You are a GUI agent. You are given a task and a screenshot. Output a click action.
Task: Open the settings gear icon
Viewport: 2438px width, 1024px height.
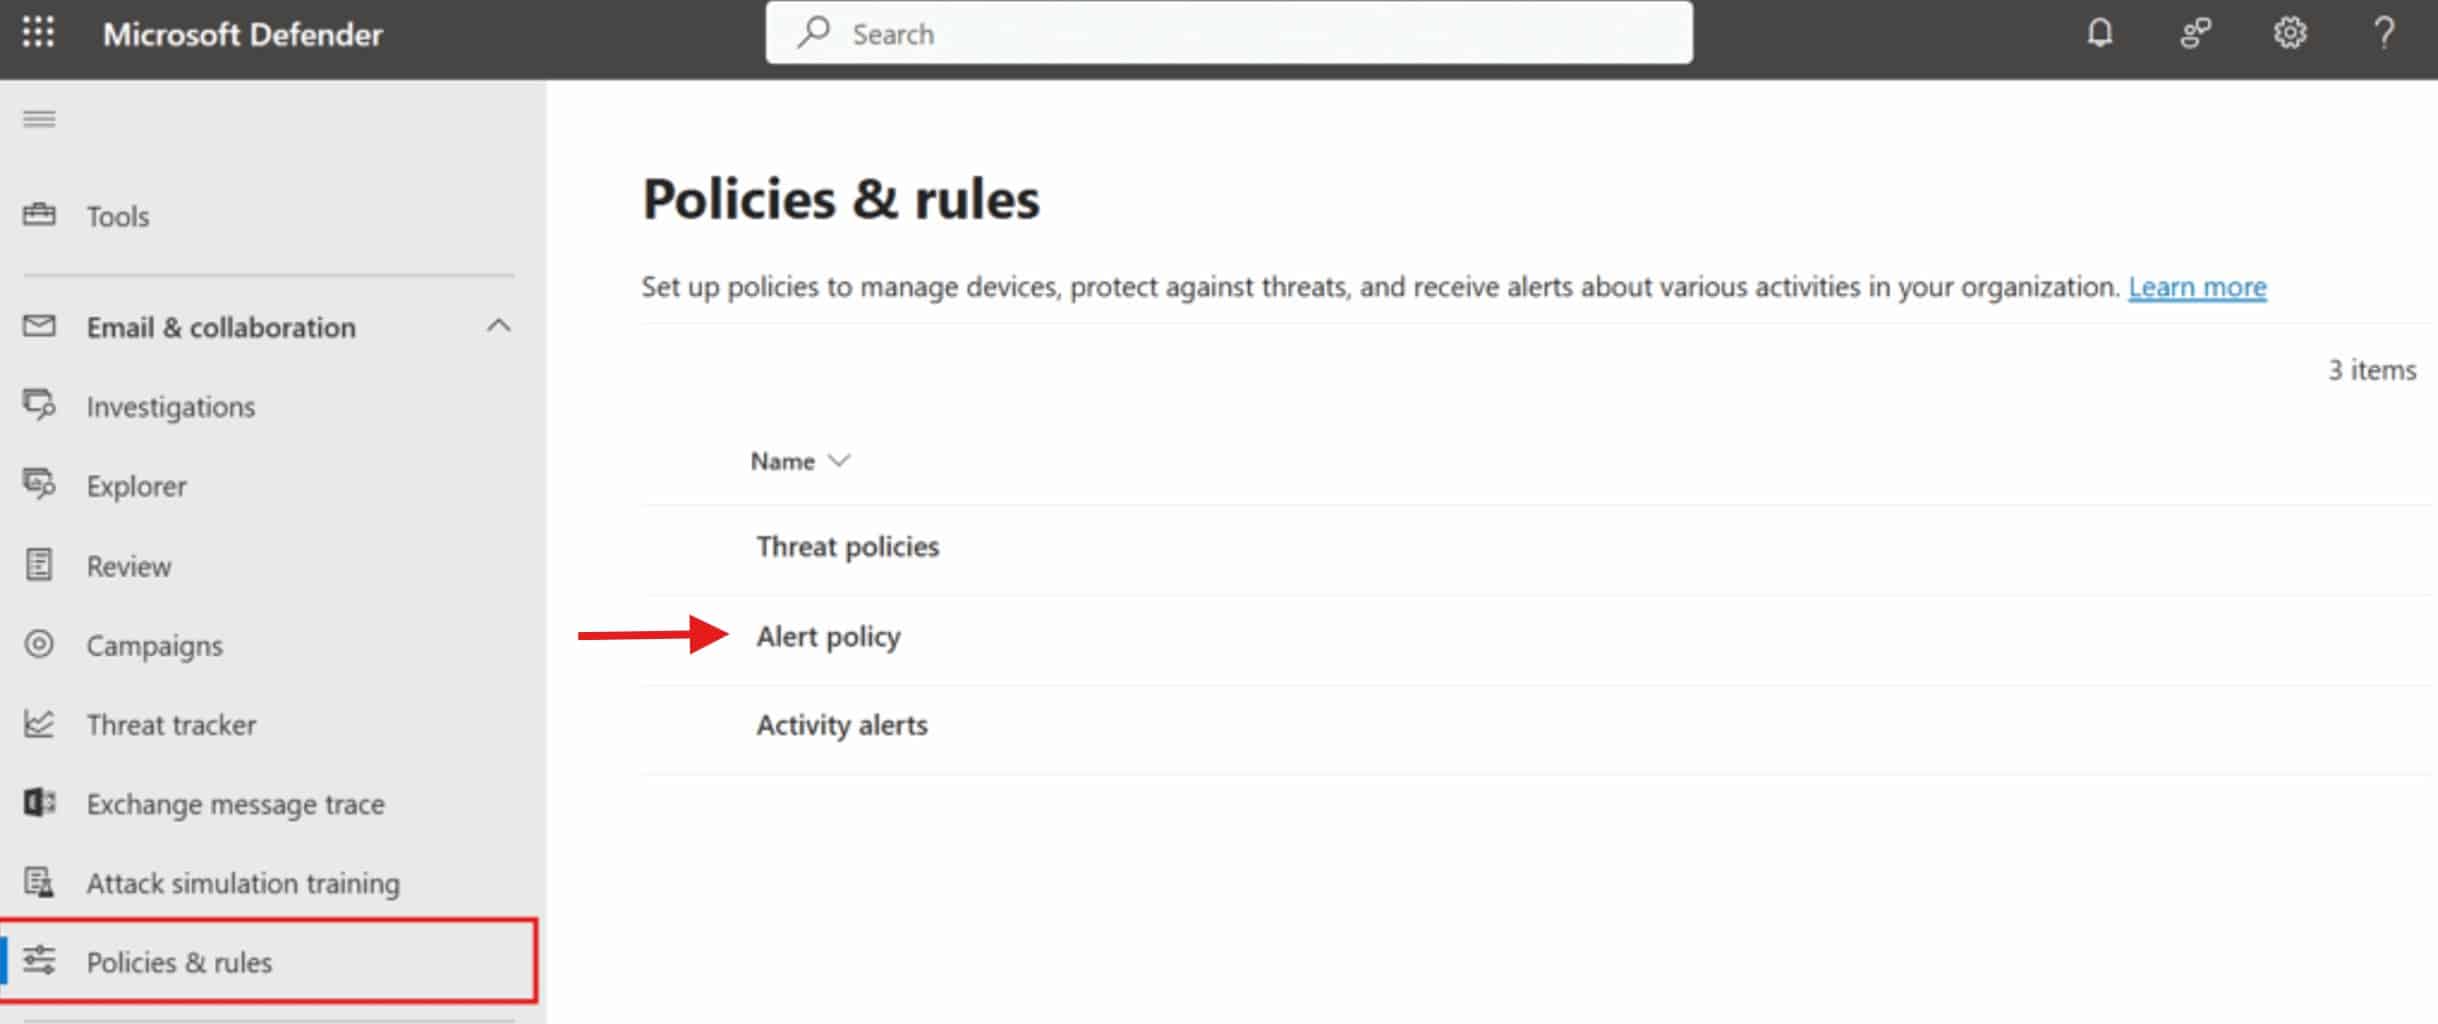click(2289, 33)
